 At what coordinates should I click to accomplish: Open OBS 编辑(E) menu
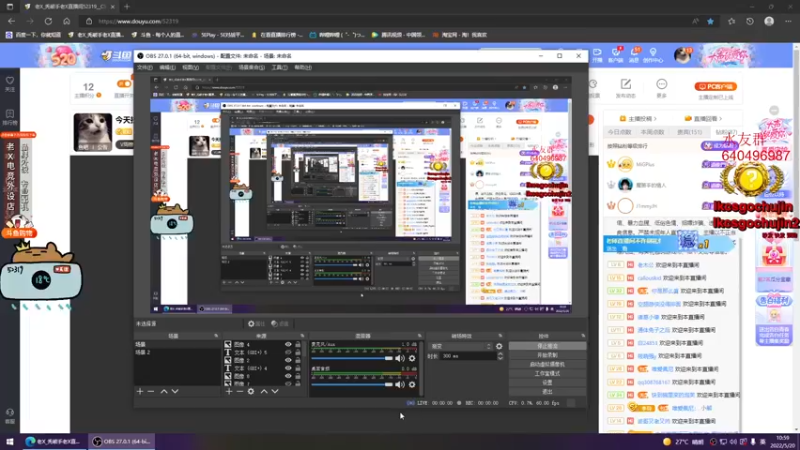coord(167,67)
